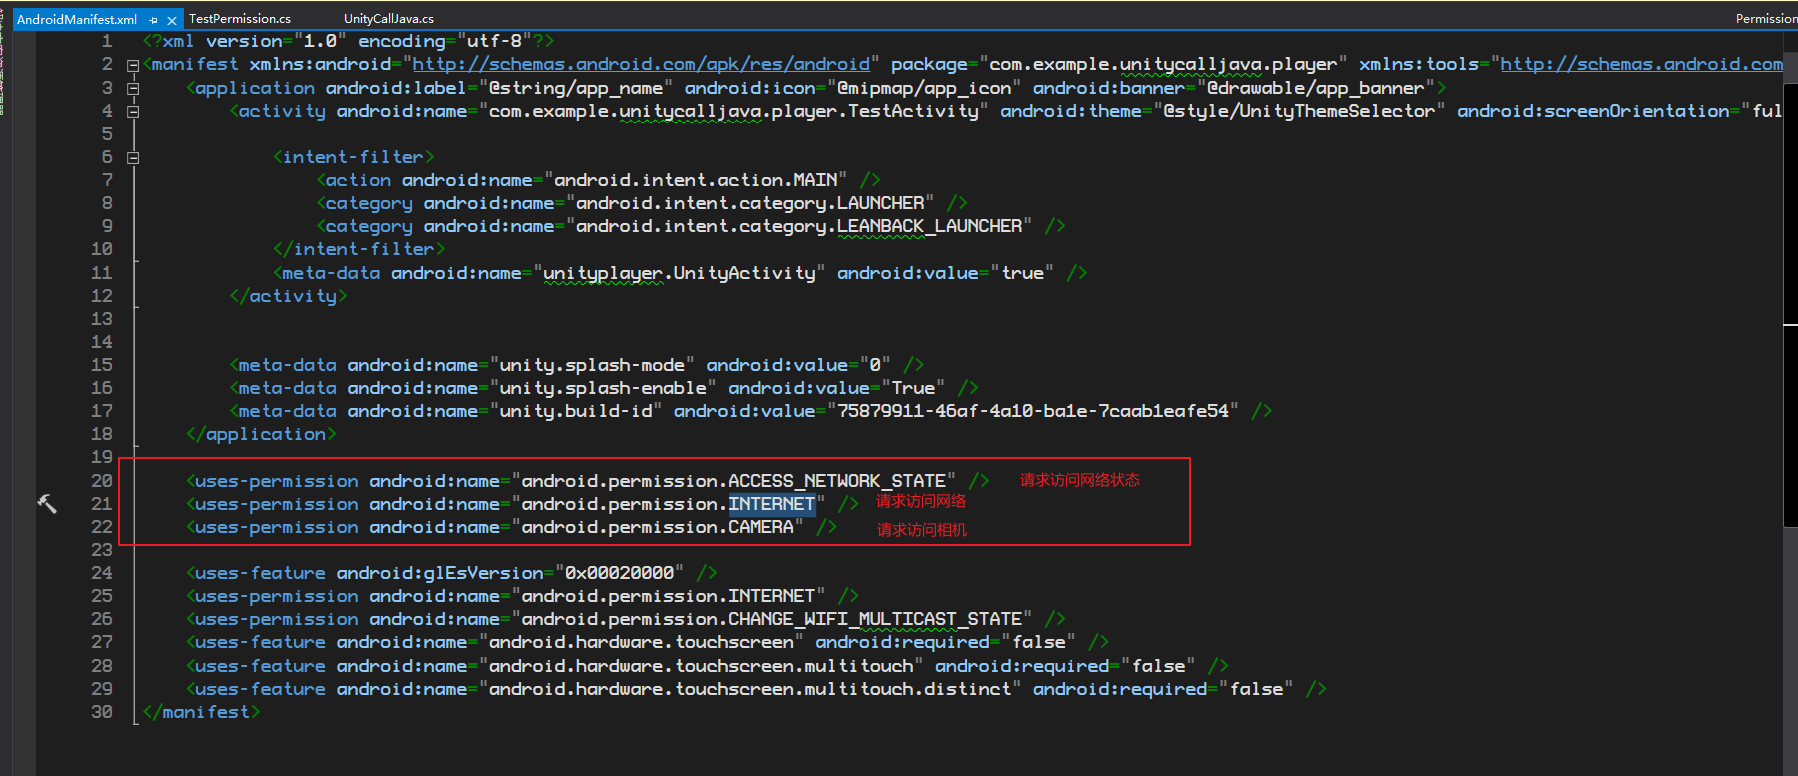1798x776 pixels.
Task: Click the @mipmap/app_icon icon value
Action: [924, 88]
